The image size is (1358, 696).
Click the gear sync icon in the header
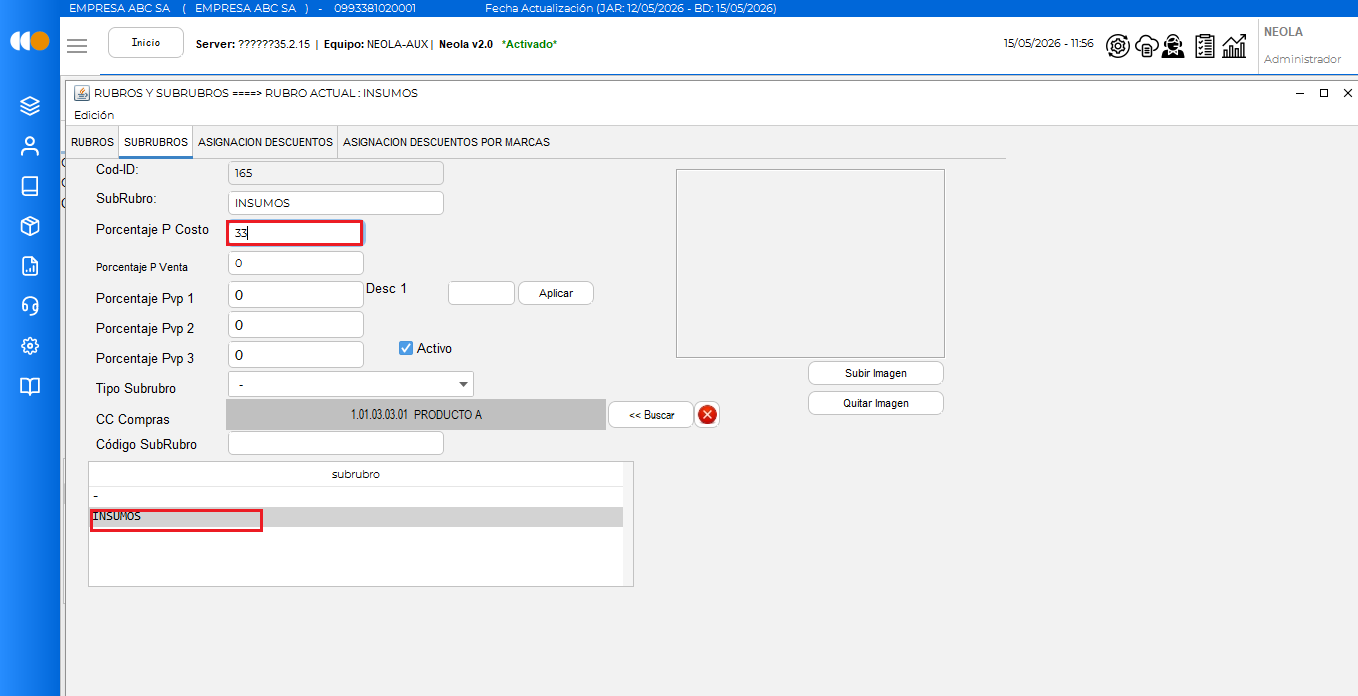[1118, 46]
